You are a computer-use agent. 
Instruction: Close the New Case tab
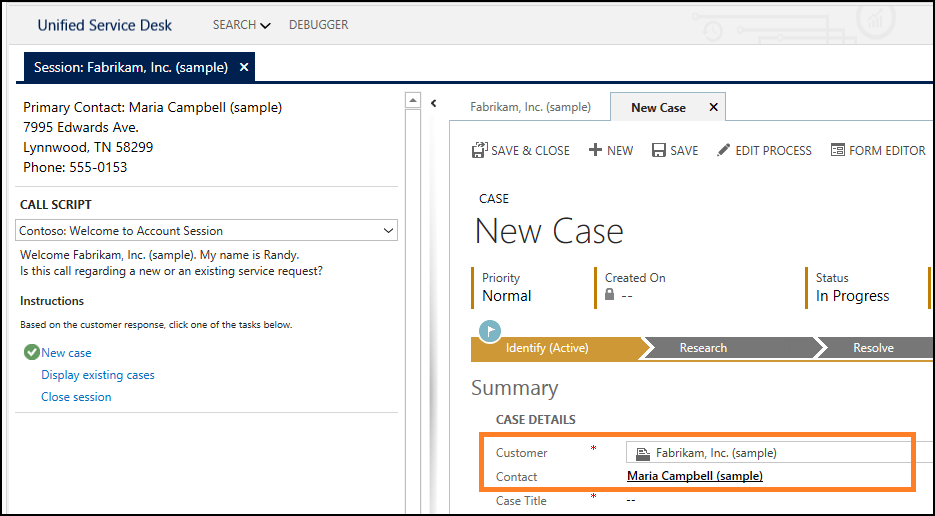pos(713,107)
